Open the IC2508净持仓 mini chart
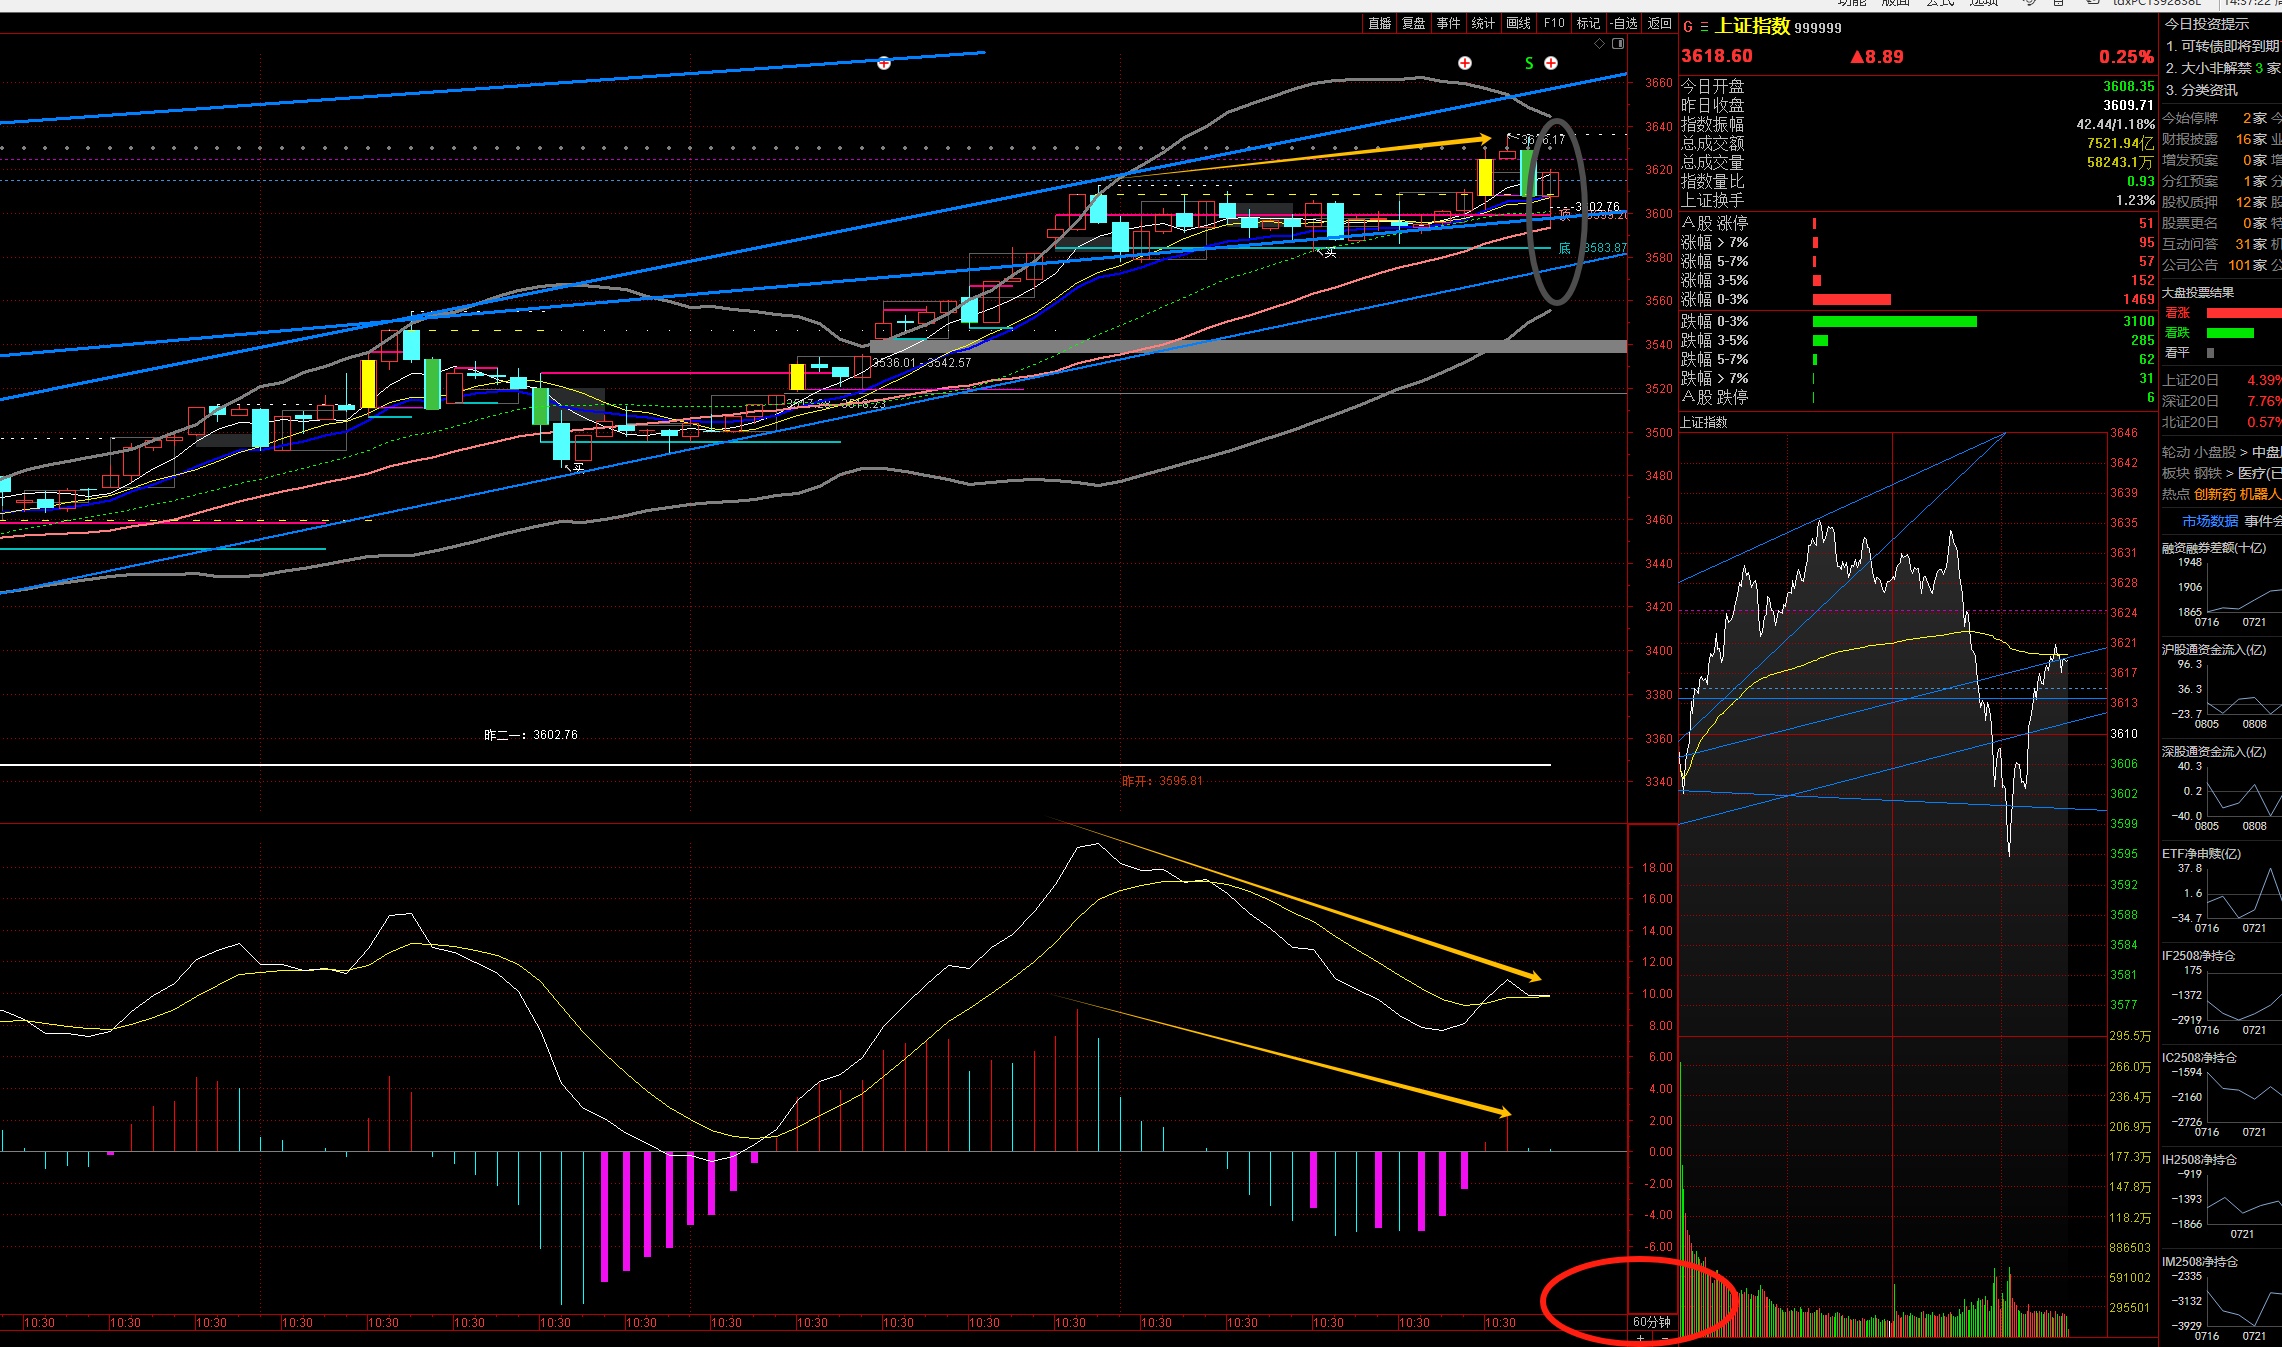The height and width of the screenshot is (1347, 2282). click(x=2221, y=1096)
